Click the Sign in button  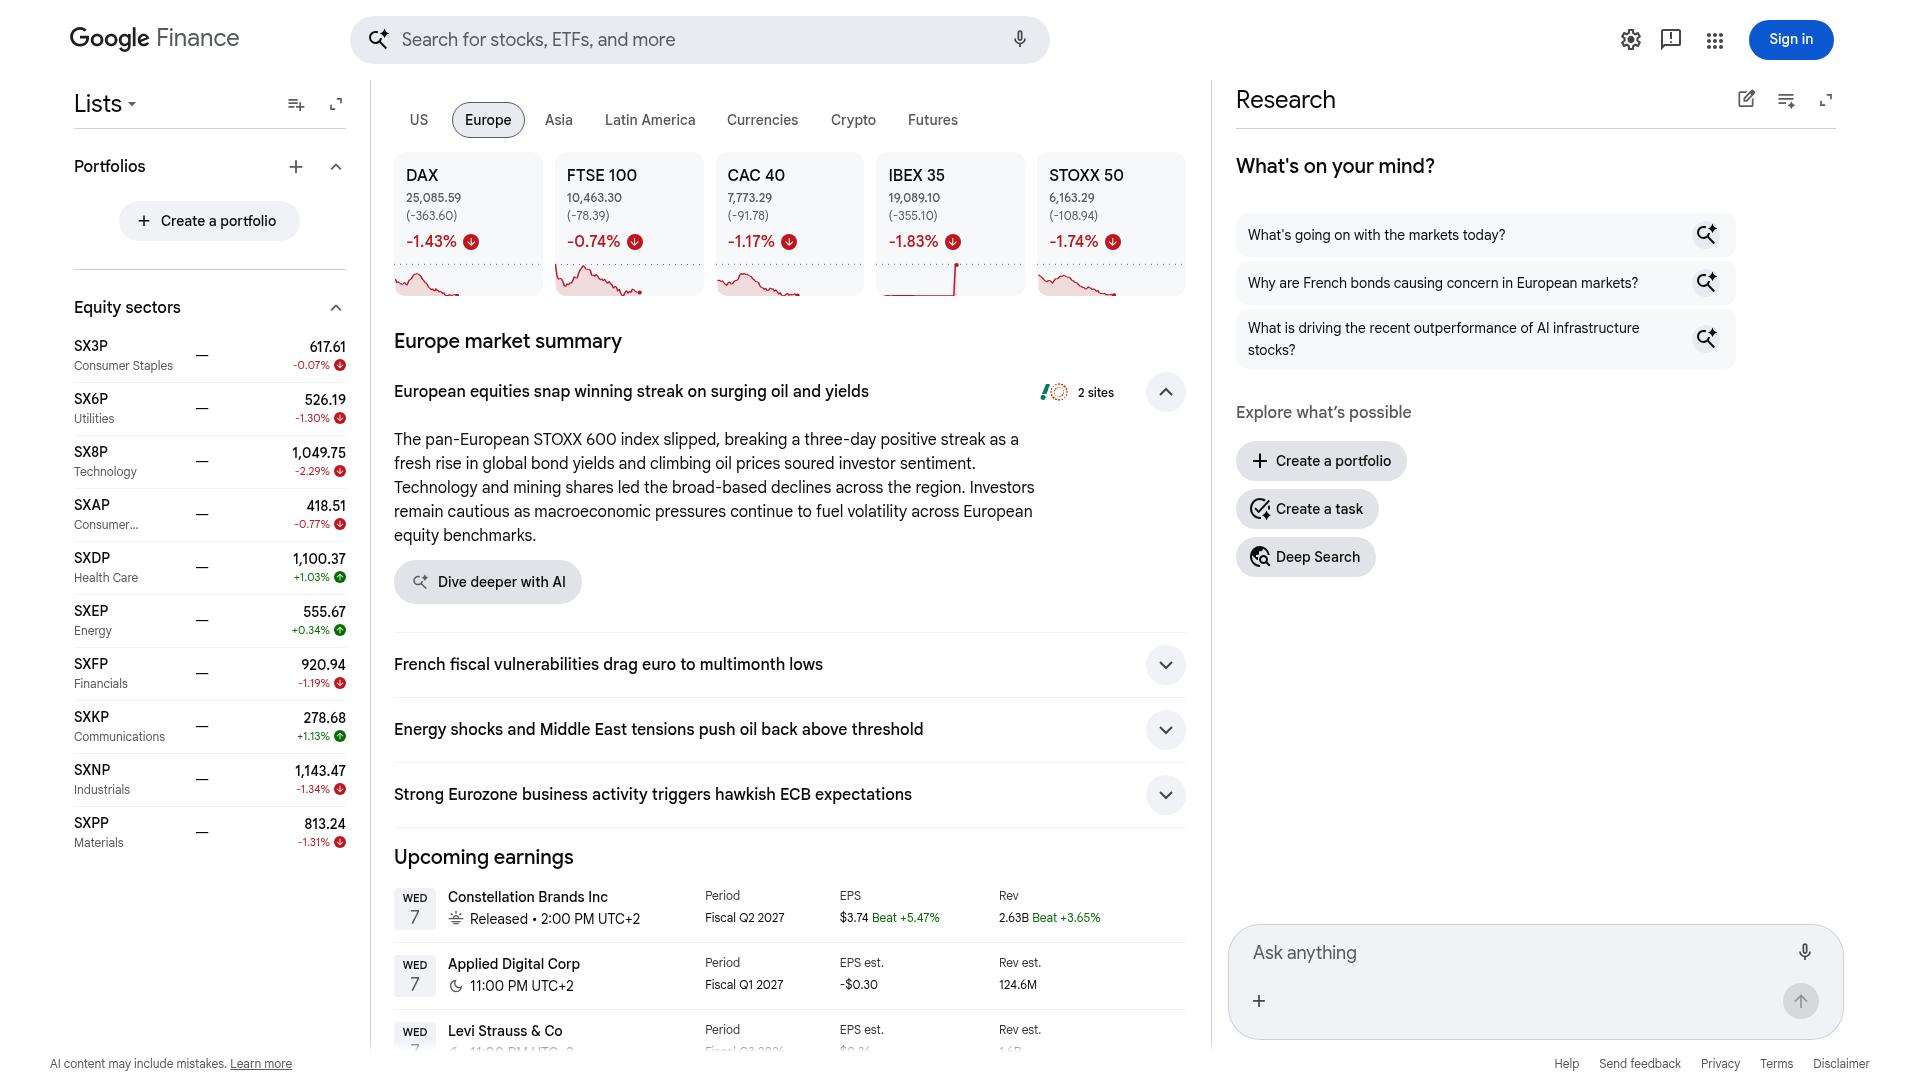tap(1791, 40)
